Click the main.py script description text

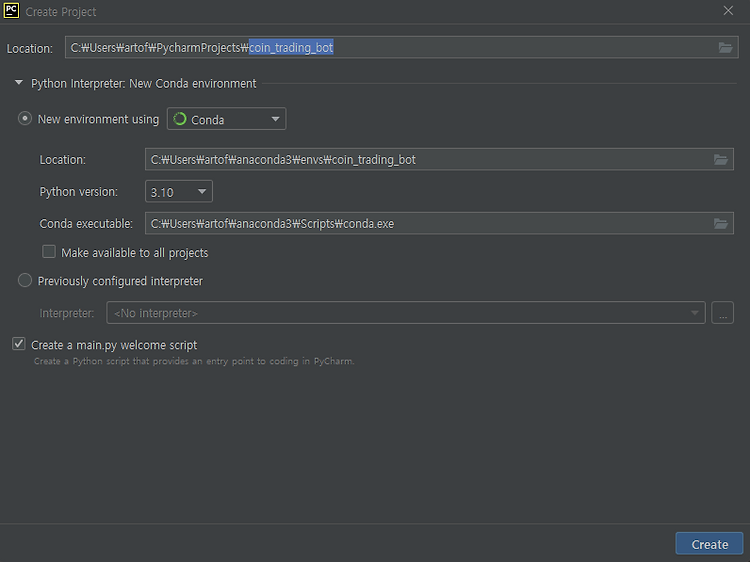[x=194, y=361]
